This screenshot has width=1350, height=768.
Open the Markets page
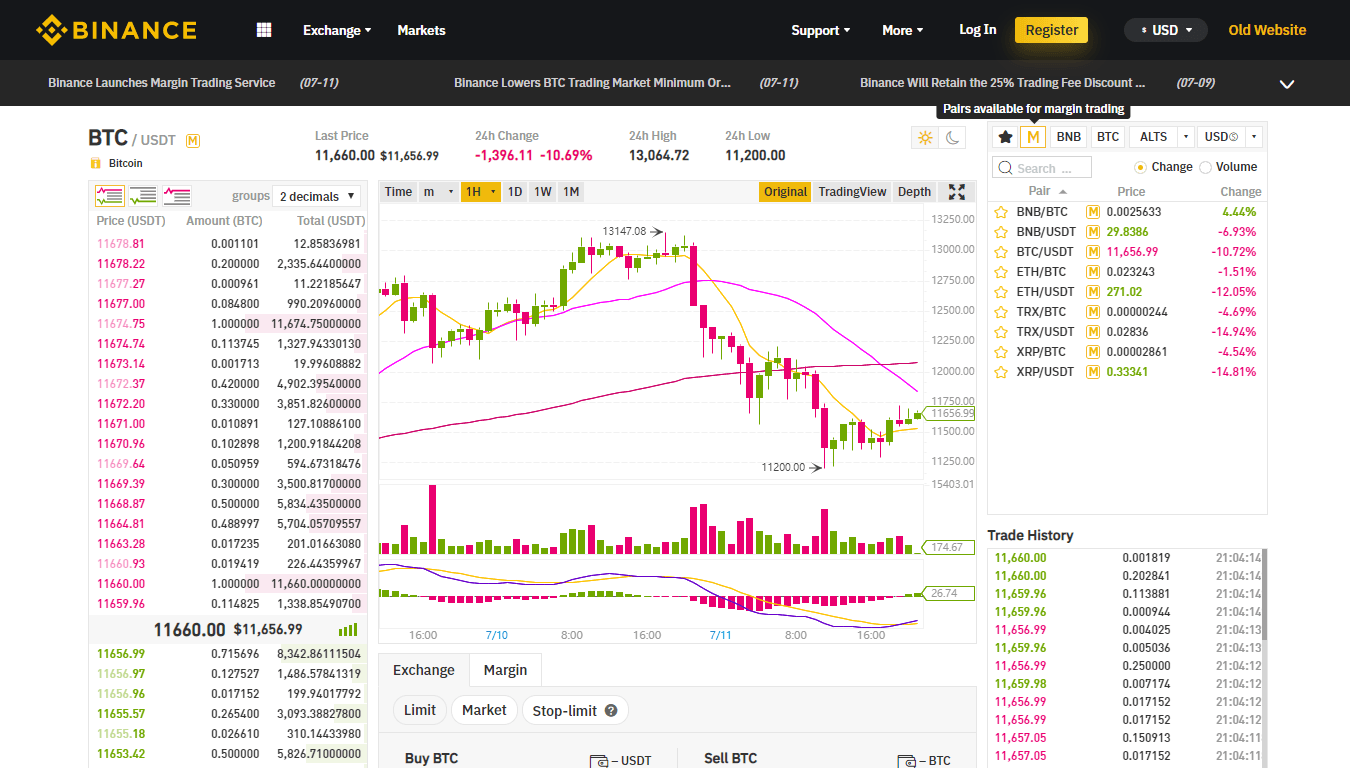(421, 30)
